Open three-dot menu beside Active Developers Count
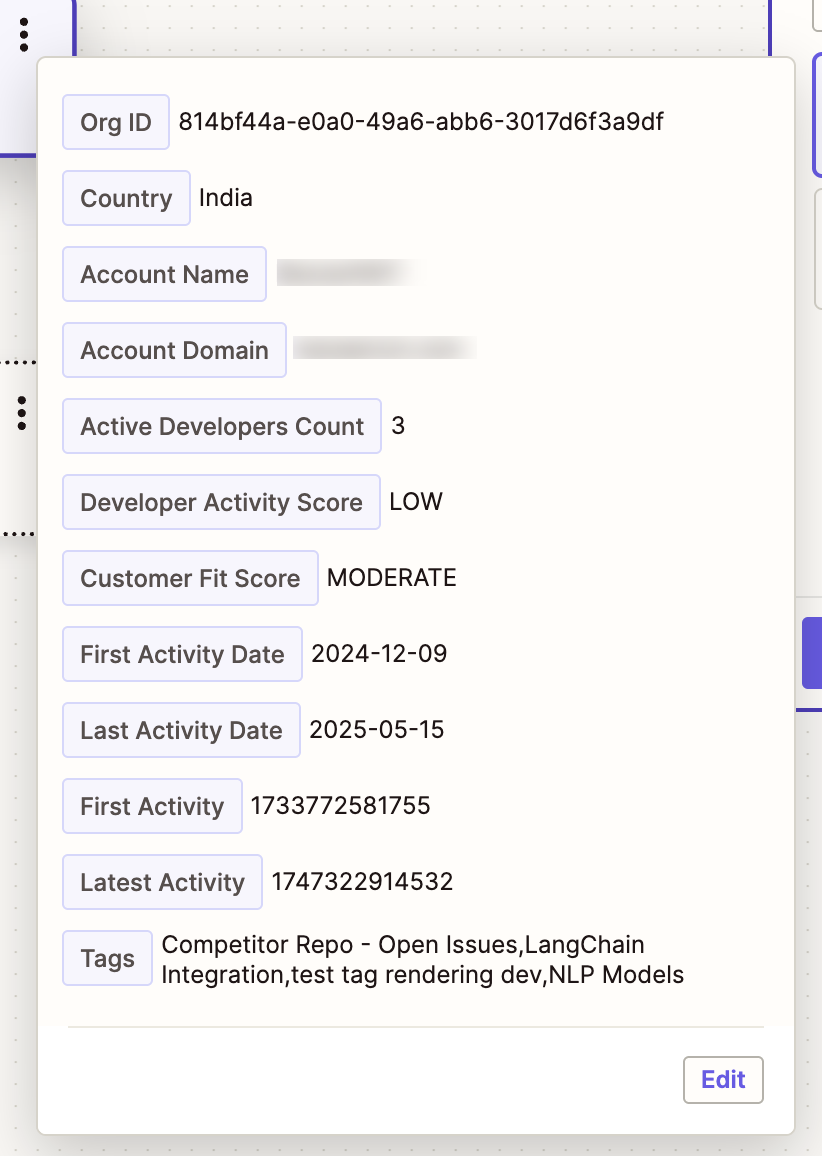Viewport: 822px width, 1156px height. [22, 412]
